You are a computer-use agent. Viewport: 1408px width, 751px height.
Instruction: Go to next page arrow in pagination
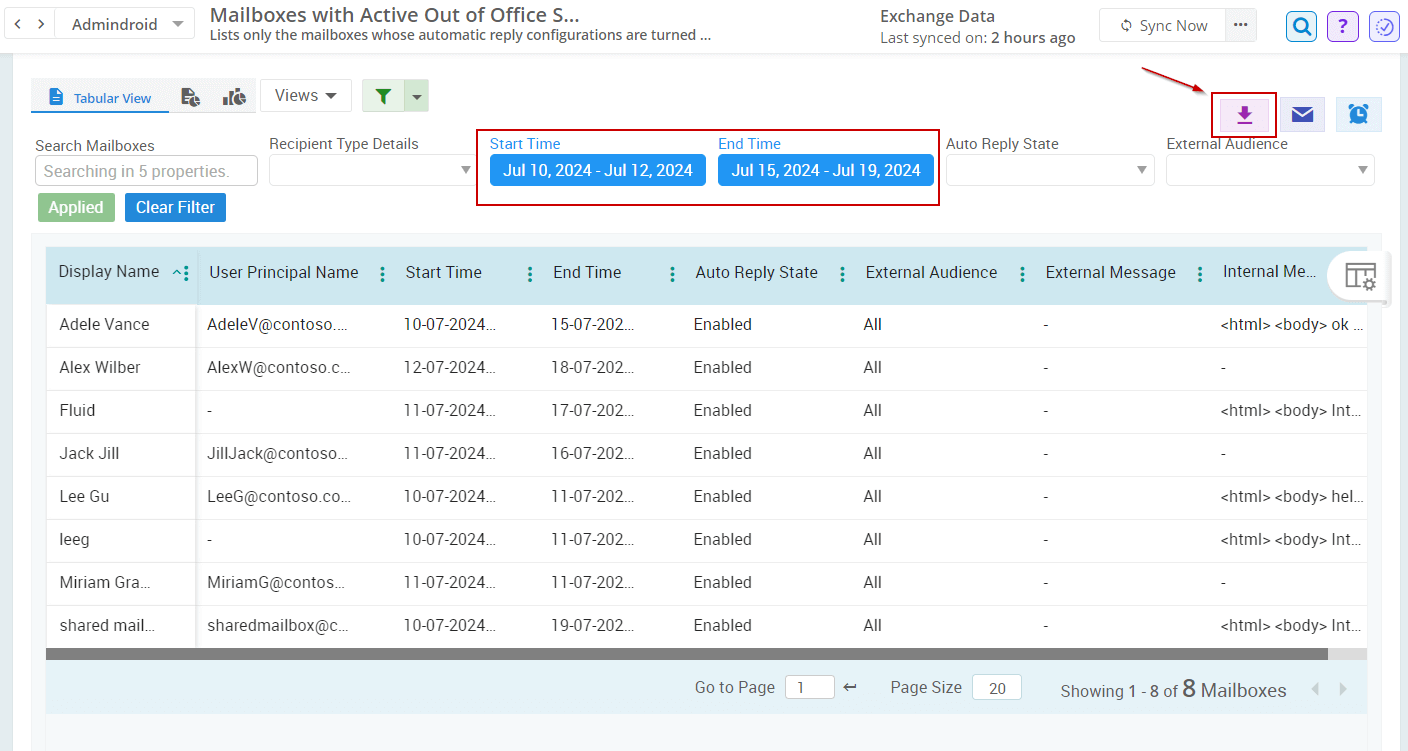point(1343,689)
